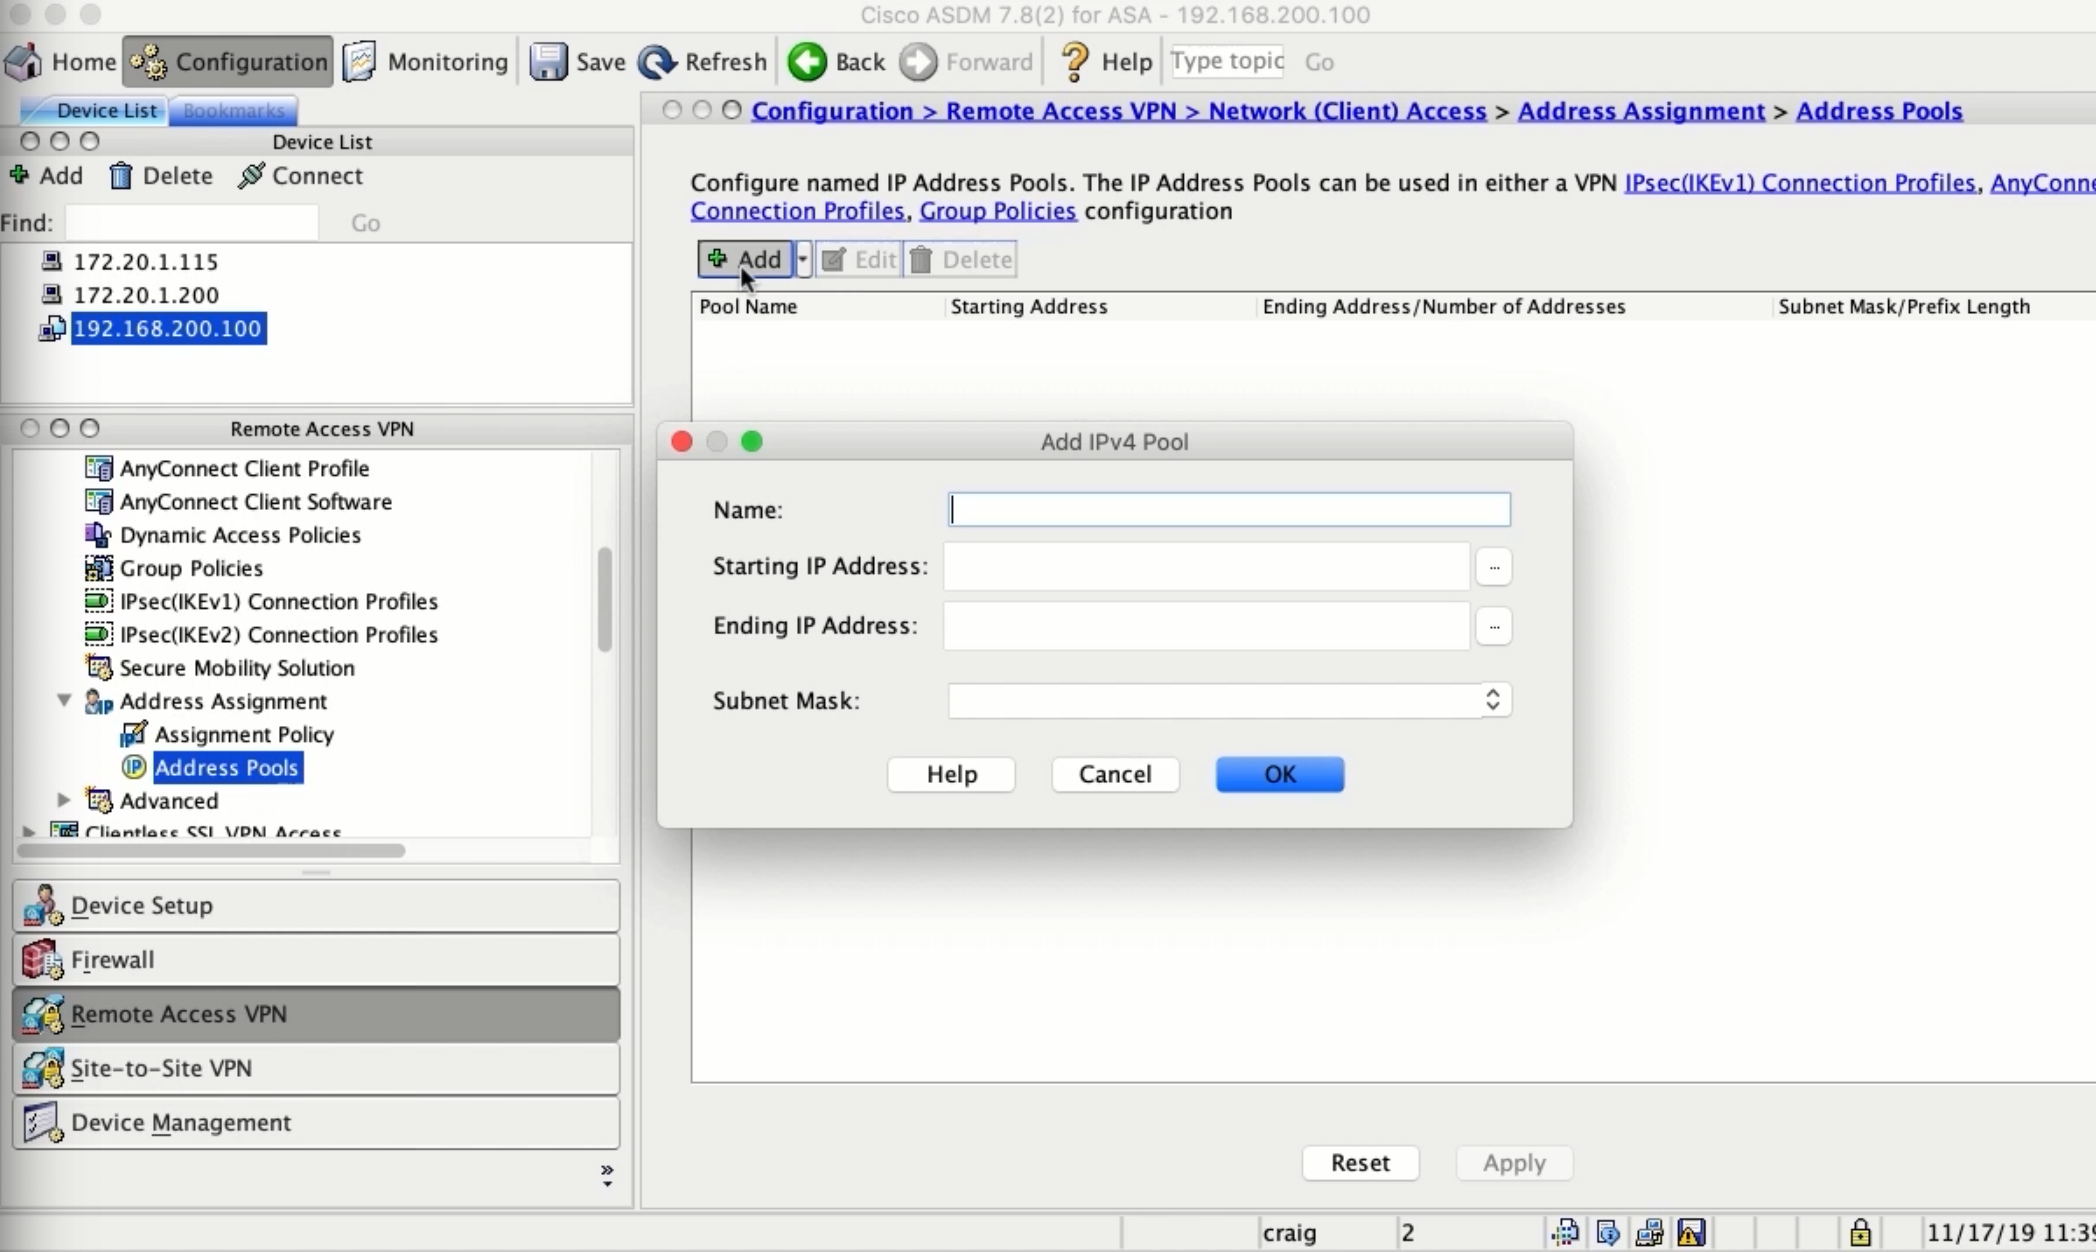
Task: Open IPsec(IKEv2) Connection Profiles icon
Action: (x=99, y=635)
